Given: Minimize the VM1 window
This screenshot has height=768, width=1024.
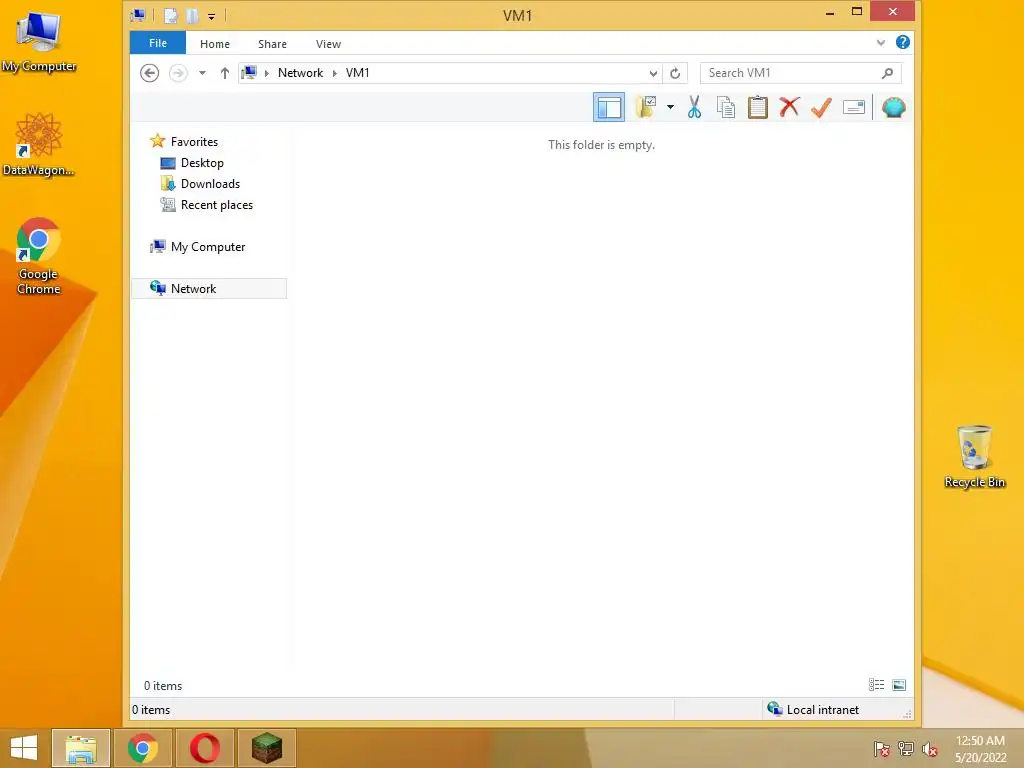Looking at the screenshot, I should coord(829,12).
